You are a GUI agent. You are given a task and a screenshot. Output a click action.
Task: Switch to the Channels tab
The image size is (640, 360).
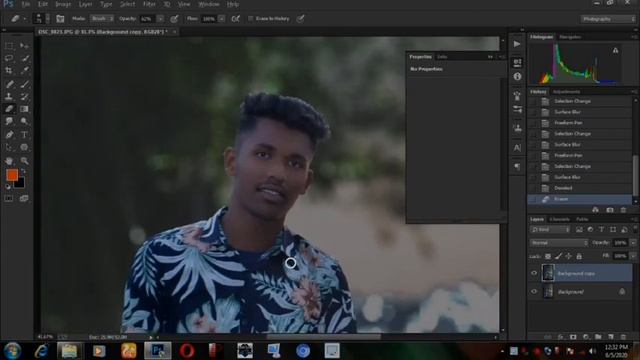(x=559, y=220)
